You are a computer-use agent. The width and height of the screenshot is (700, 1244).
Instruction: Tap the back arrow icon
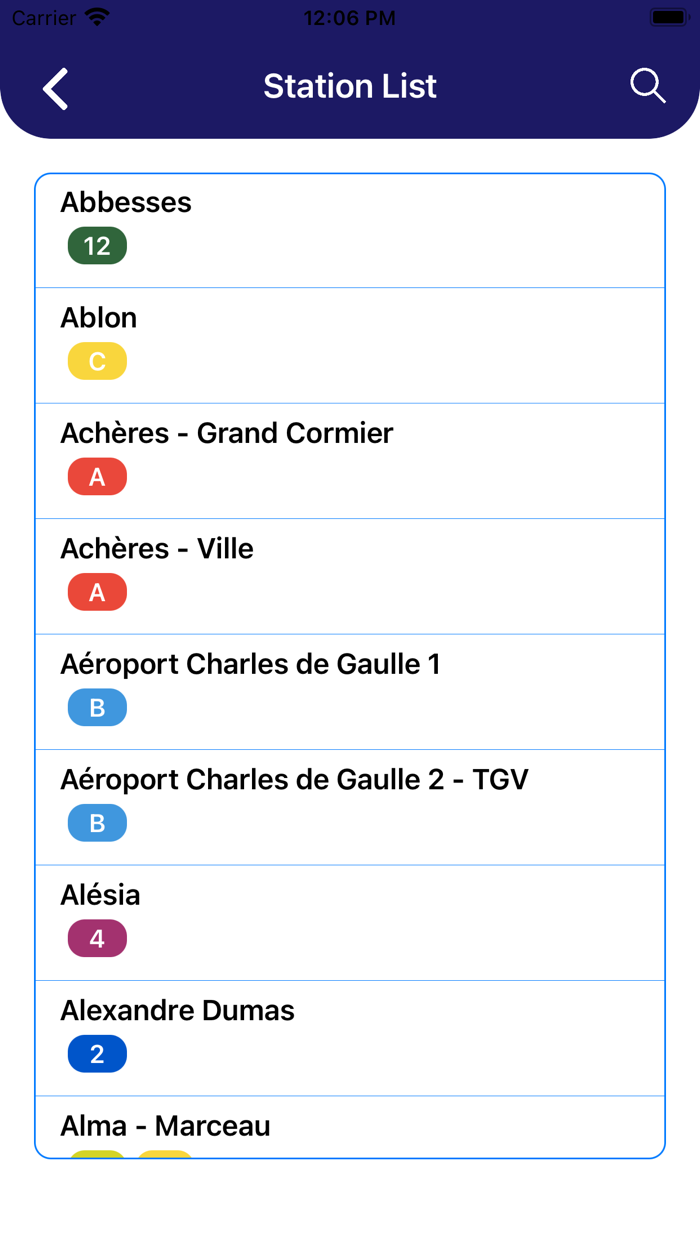coord(56,88)
